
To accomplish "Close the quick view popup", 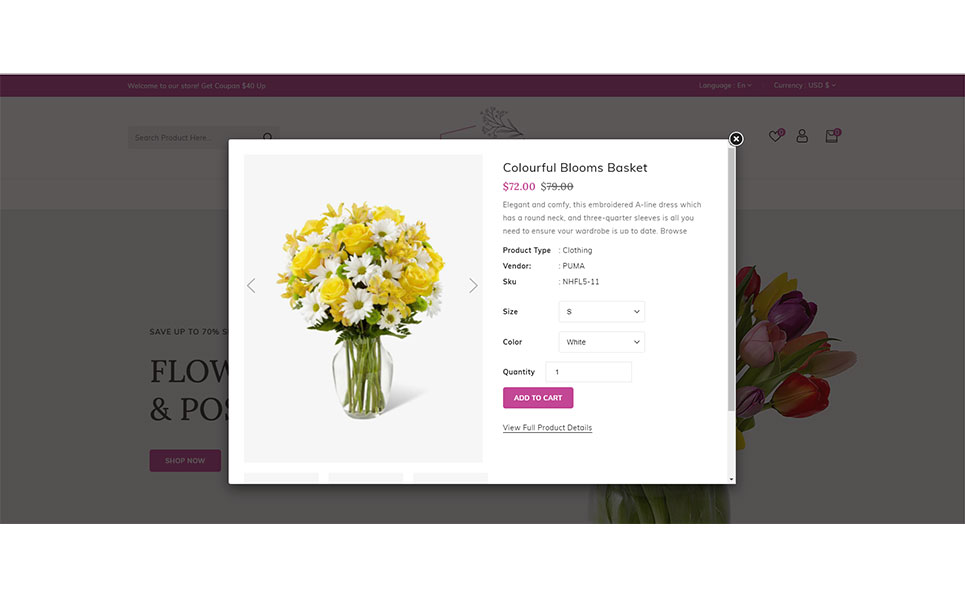I will 735,139.
